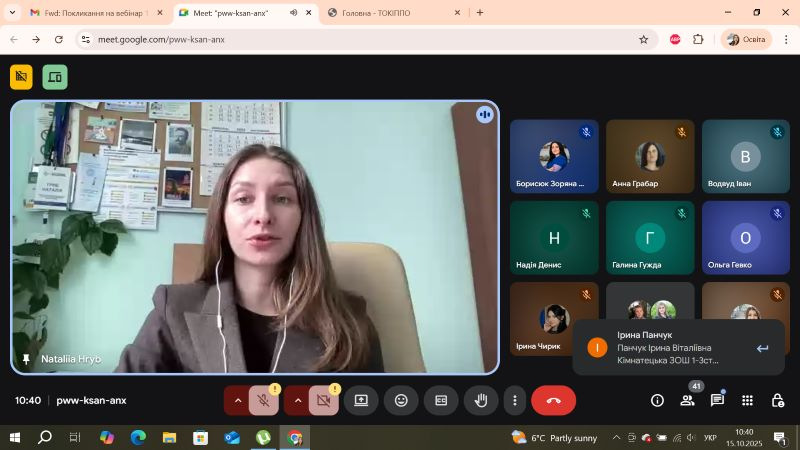Reply to Ірина Панчук message notification
This screenshot has width=800, height=450.
pos(762,348)
